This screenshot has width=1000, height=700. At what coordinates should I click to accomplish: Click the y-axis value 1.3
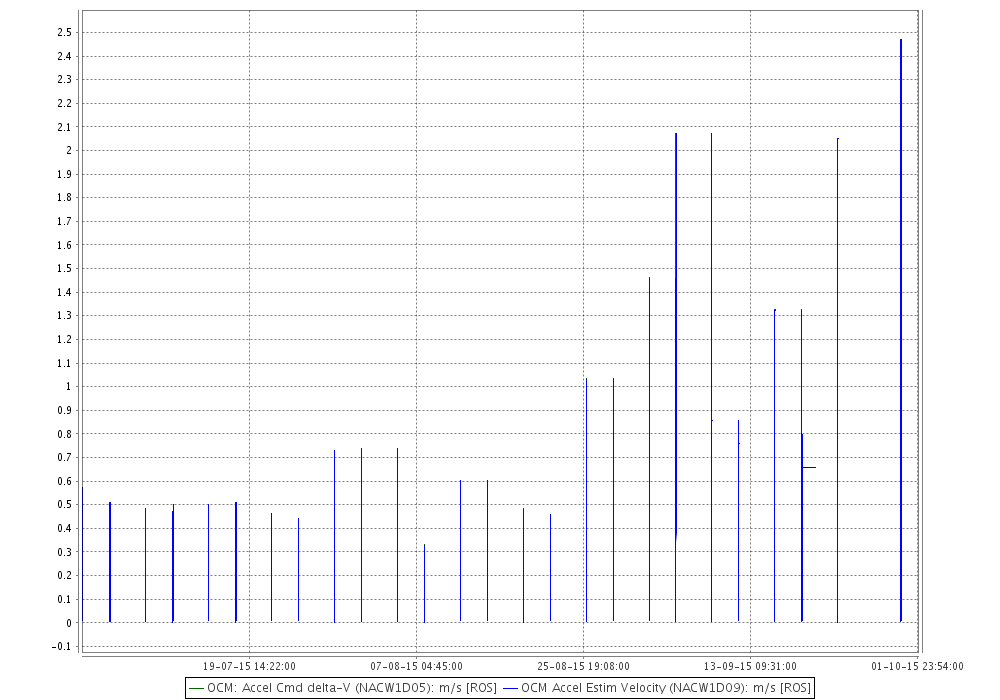coord(64,316)
